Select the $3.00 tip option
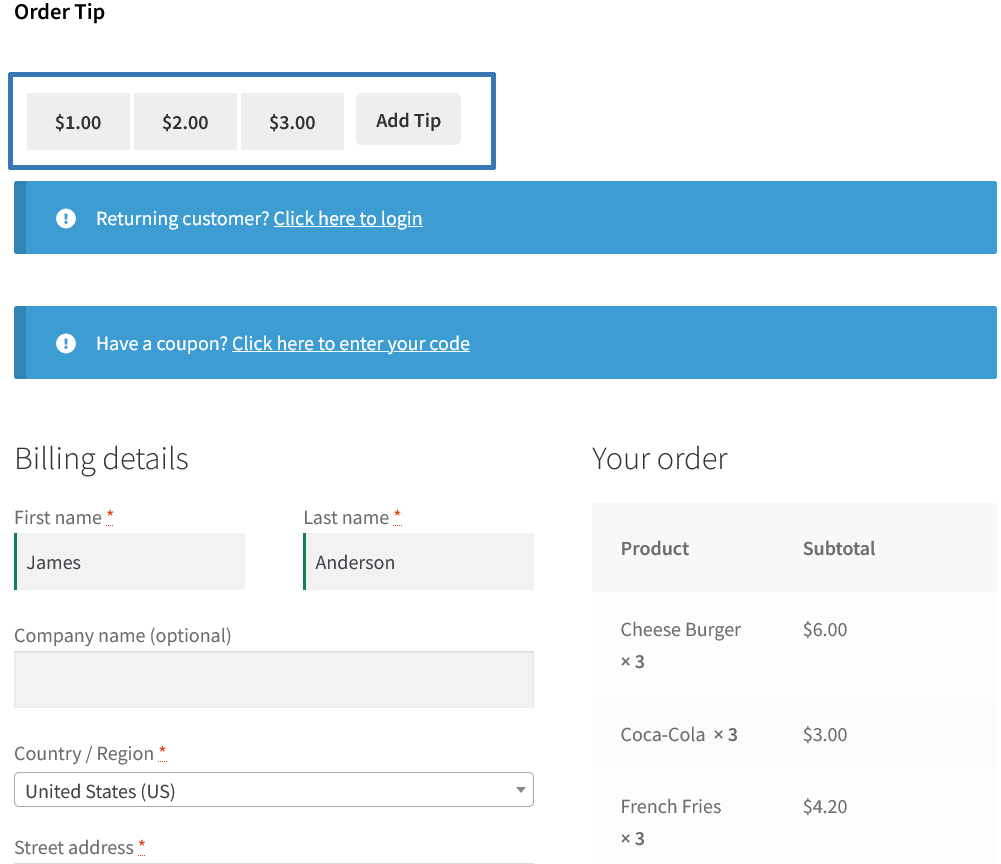 pos(292,121)
